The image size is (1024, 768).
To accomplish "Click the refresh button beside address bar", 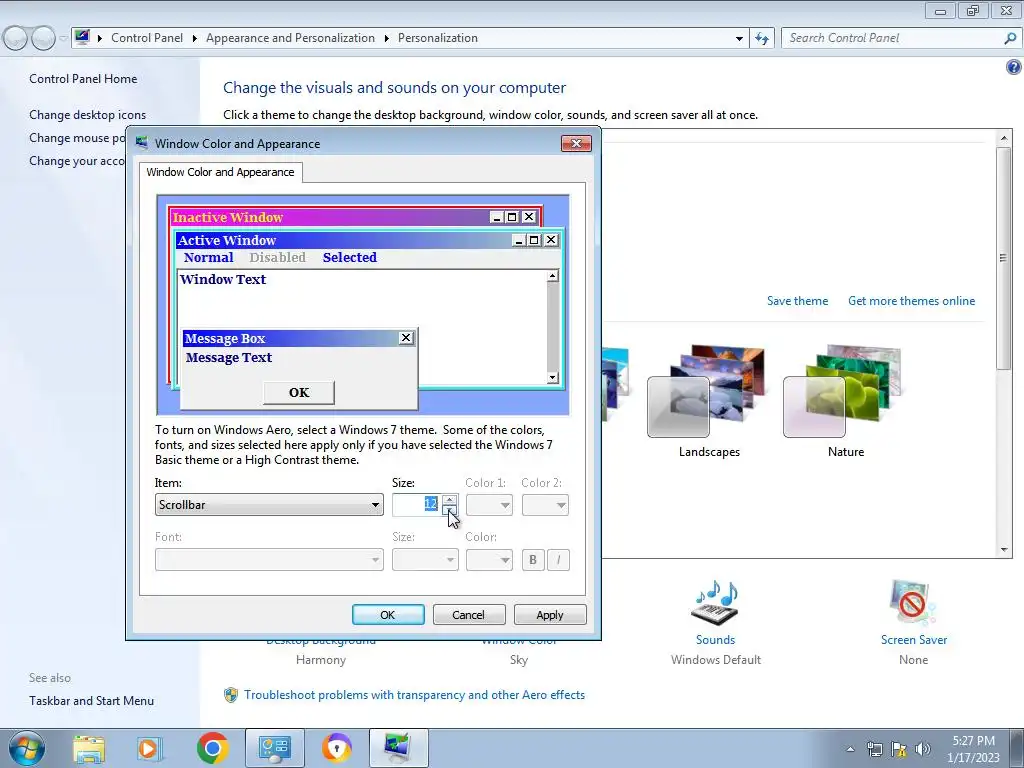I will click(761, 38).
